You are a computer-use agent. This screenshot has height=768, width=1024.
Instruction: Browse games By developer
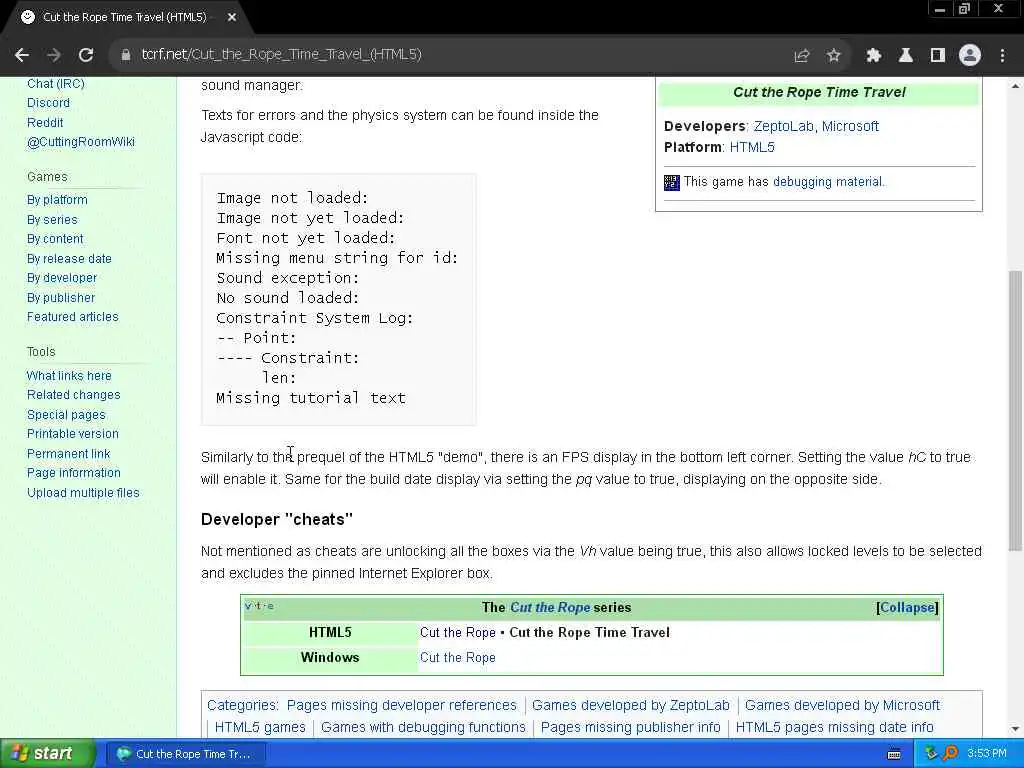pyautogui.click(x=62, y=278)
